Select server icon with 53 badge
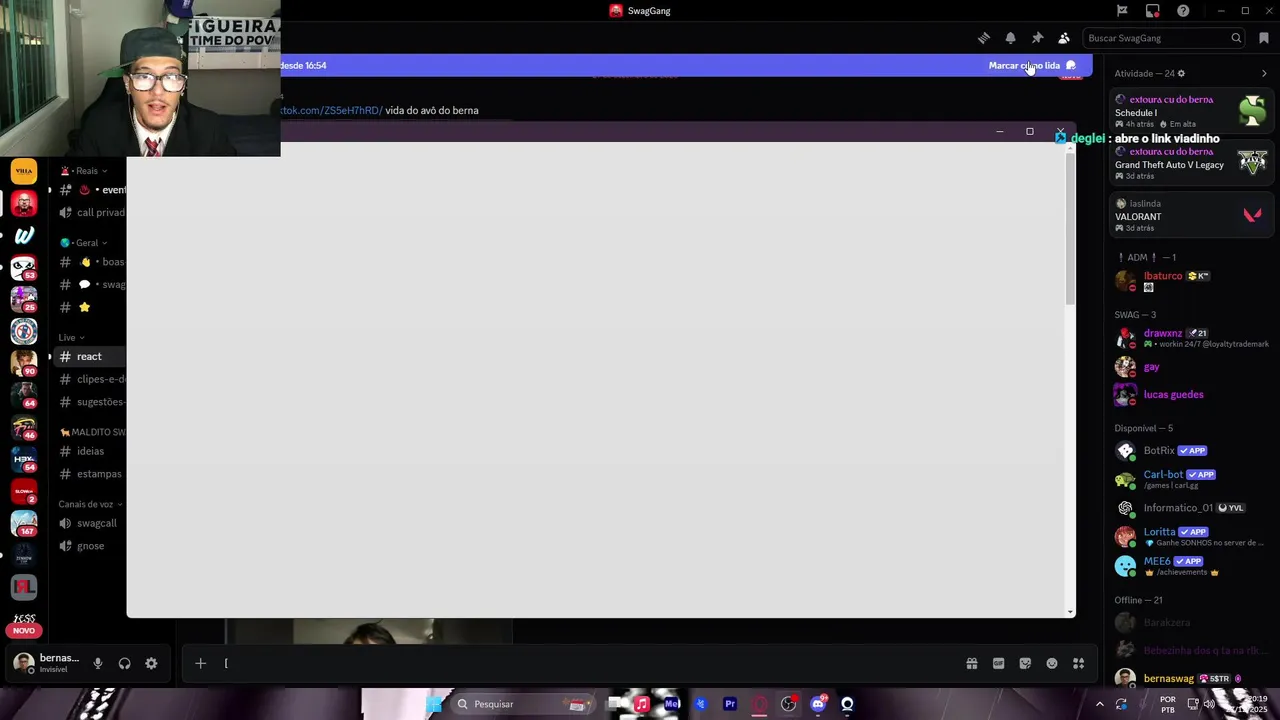1280x720 pixels. [x=24, y=268]
